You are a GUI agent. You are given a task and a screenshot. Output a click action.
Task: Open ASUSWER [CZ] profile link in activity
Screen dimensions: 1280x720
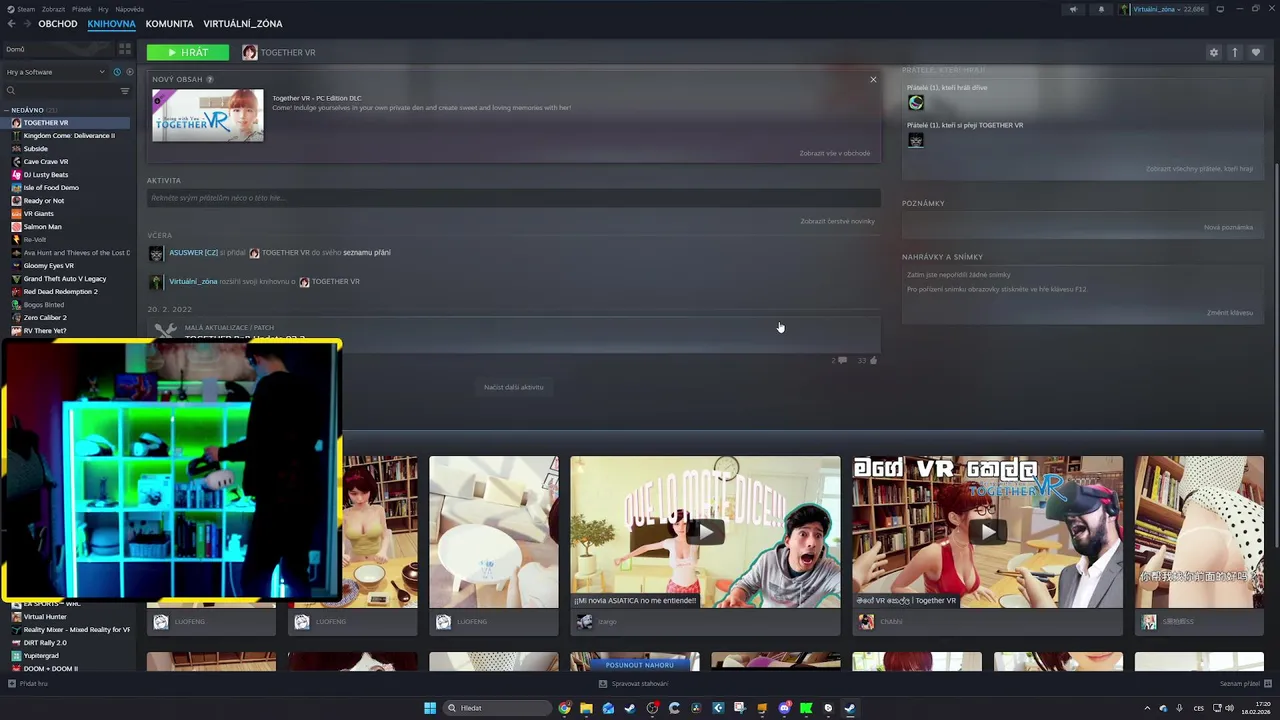(x=193, y=252)
